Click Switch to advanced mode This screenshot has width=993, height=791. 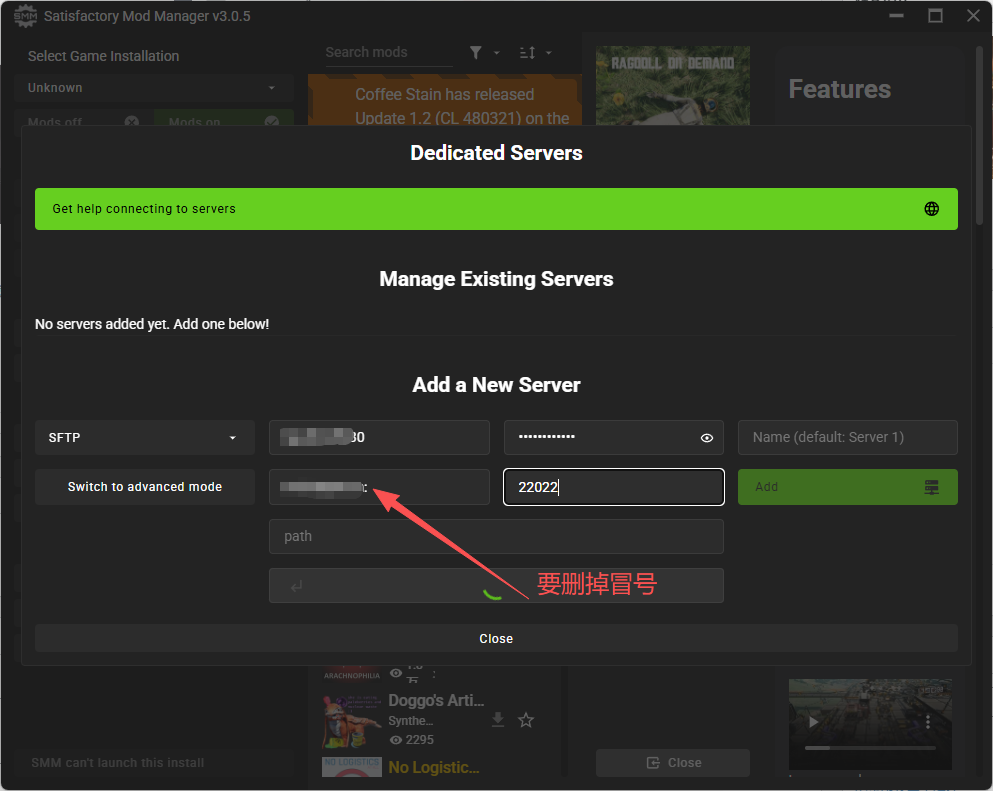145,487
